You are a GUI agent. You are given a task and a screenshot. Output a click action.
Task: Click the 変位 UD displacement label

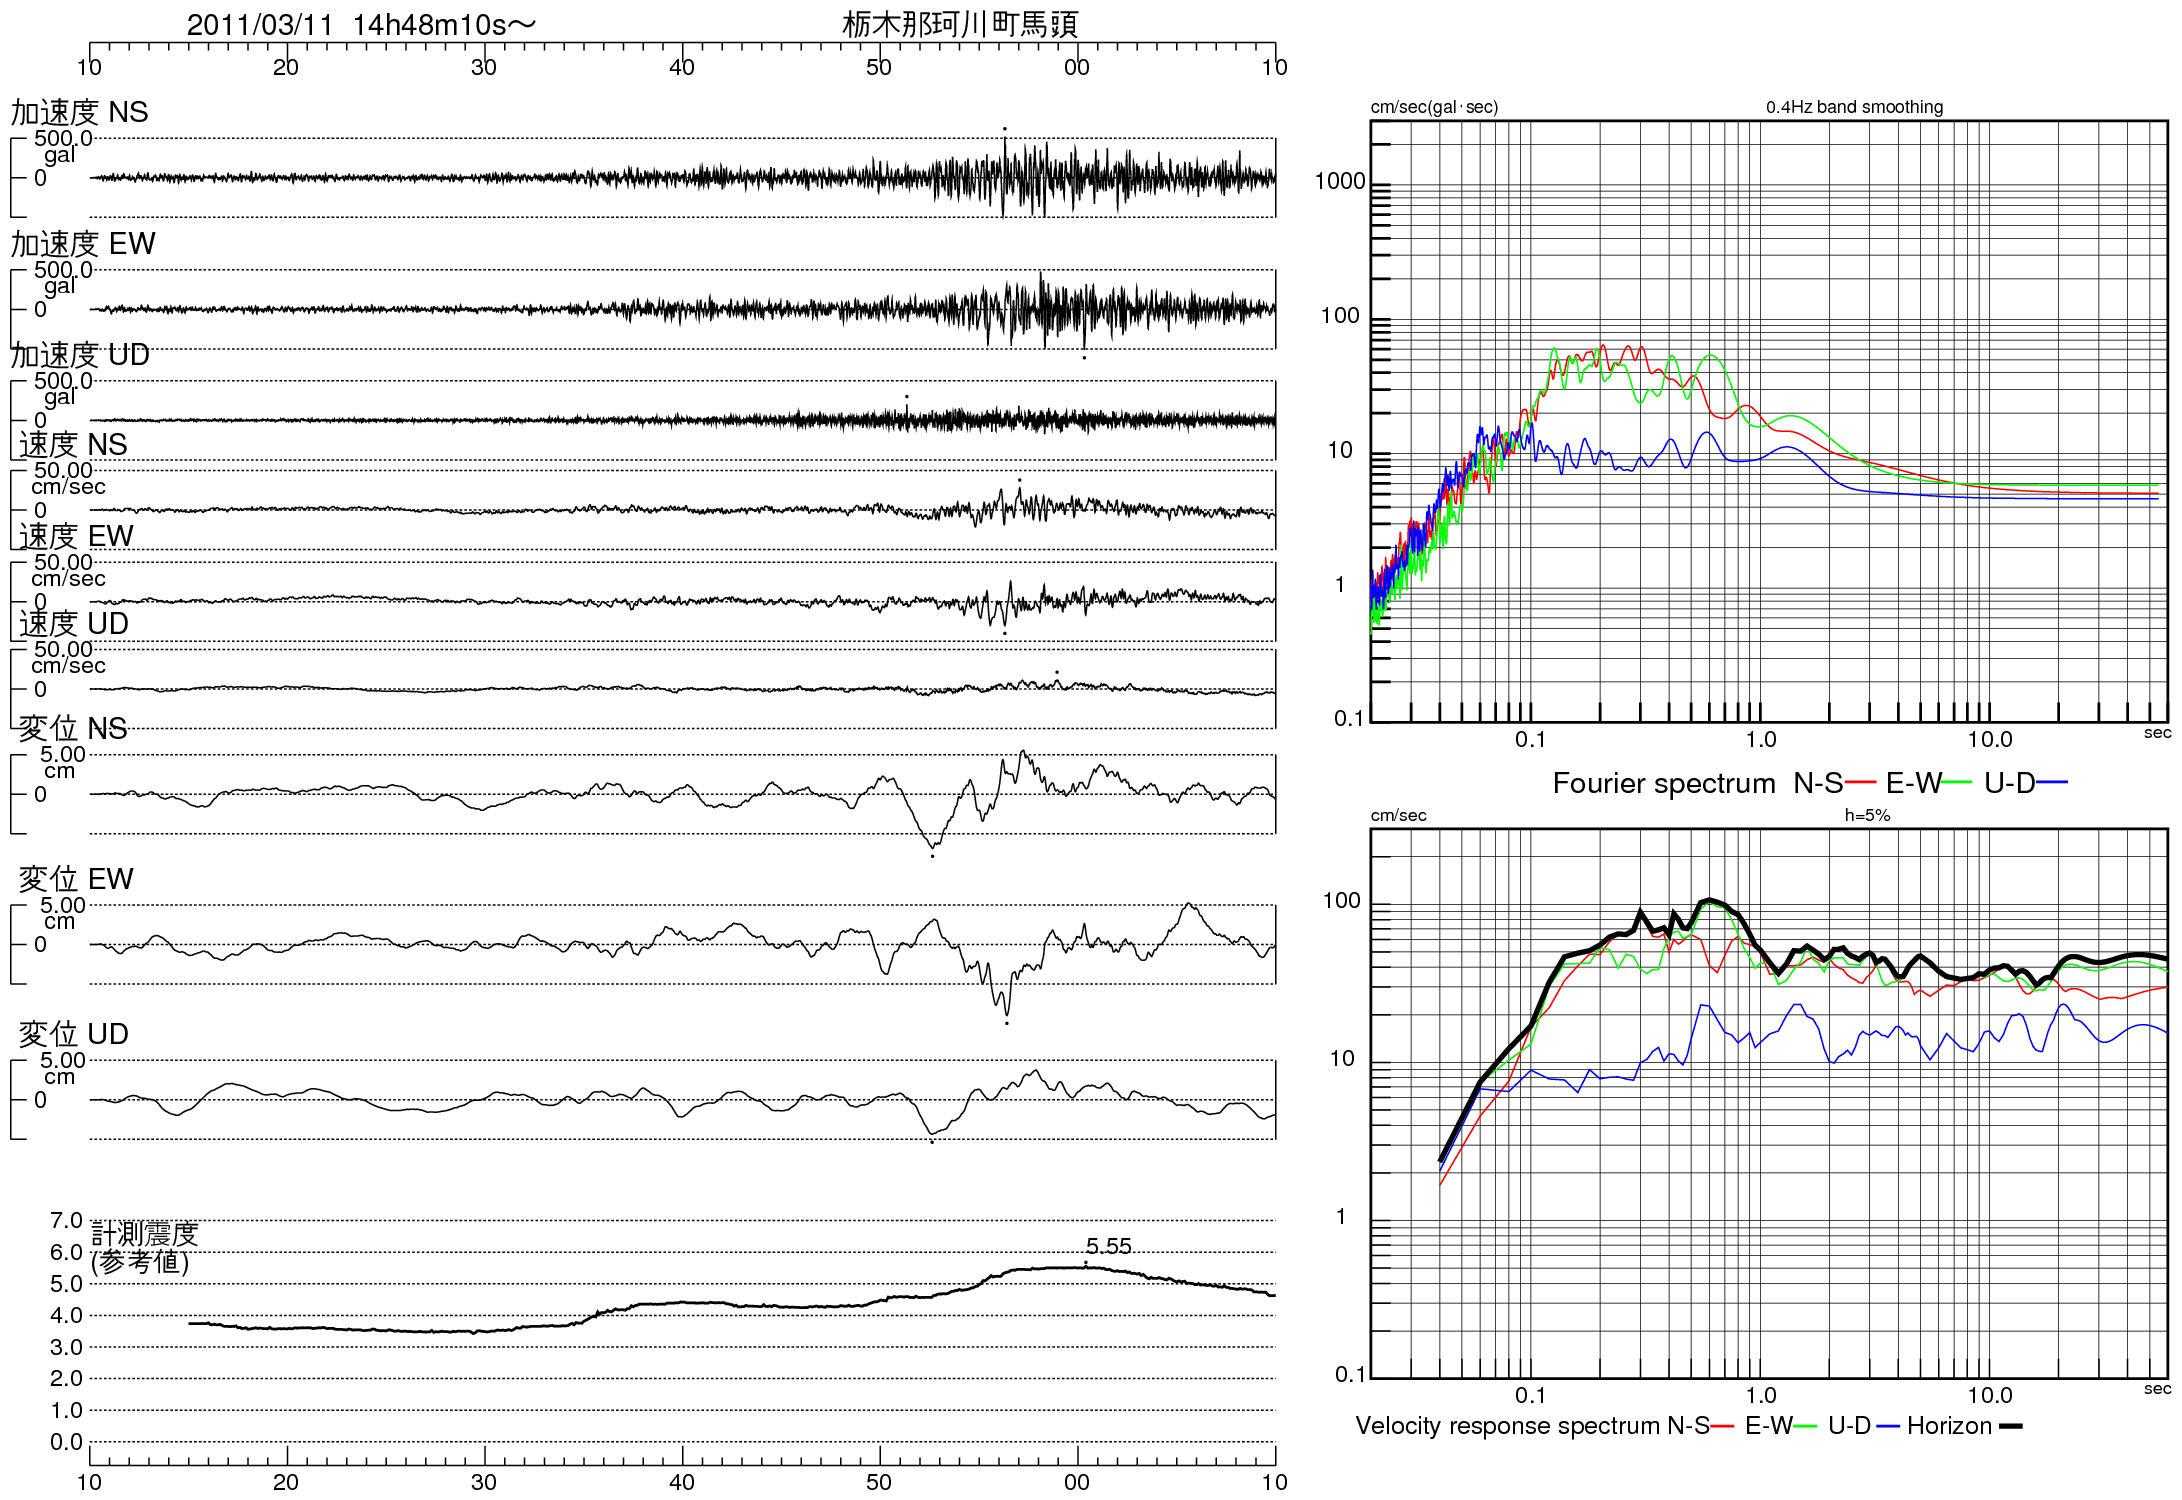(74, 1034)
